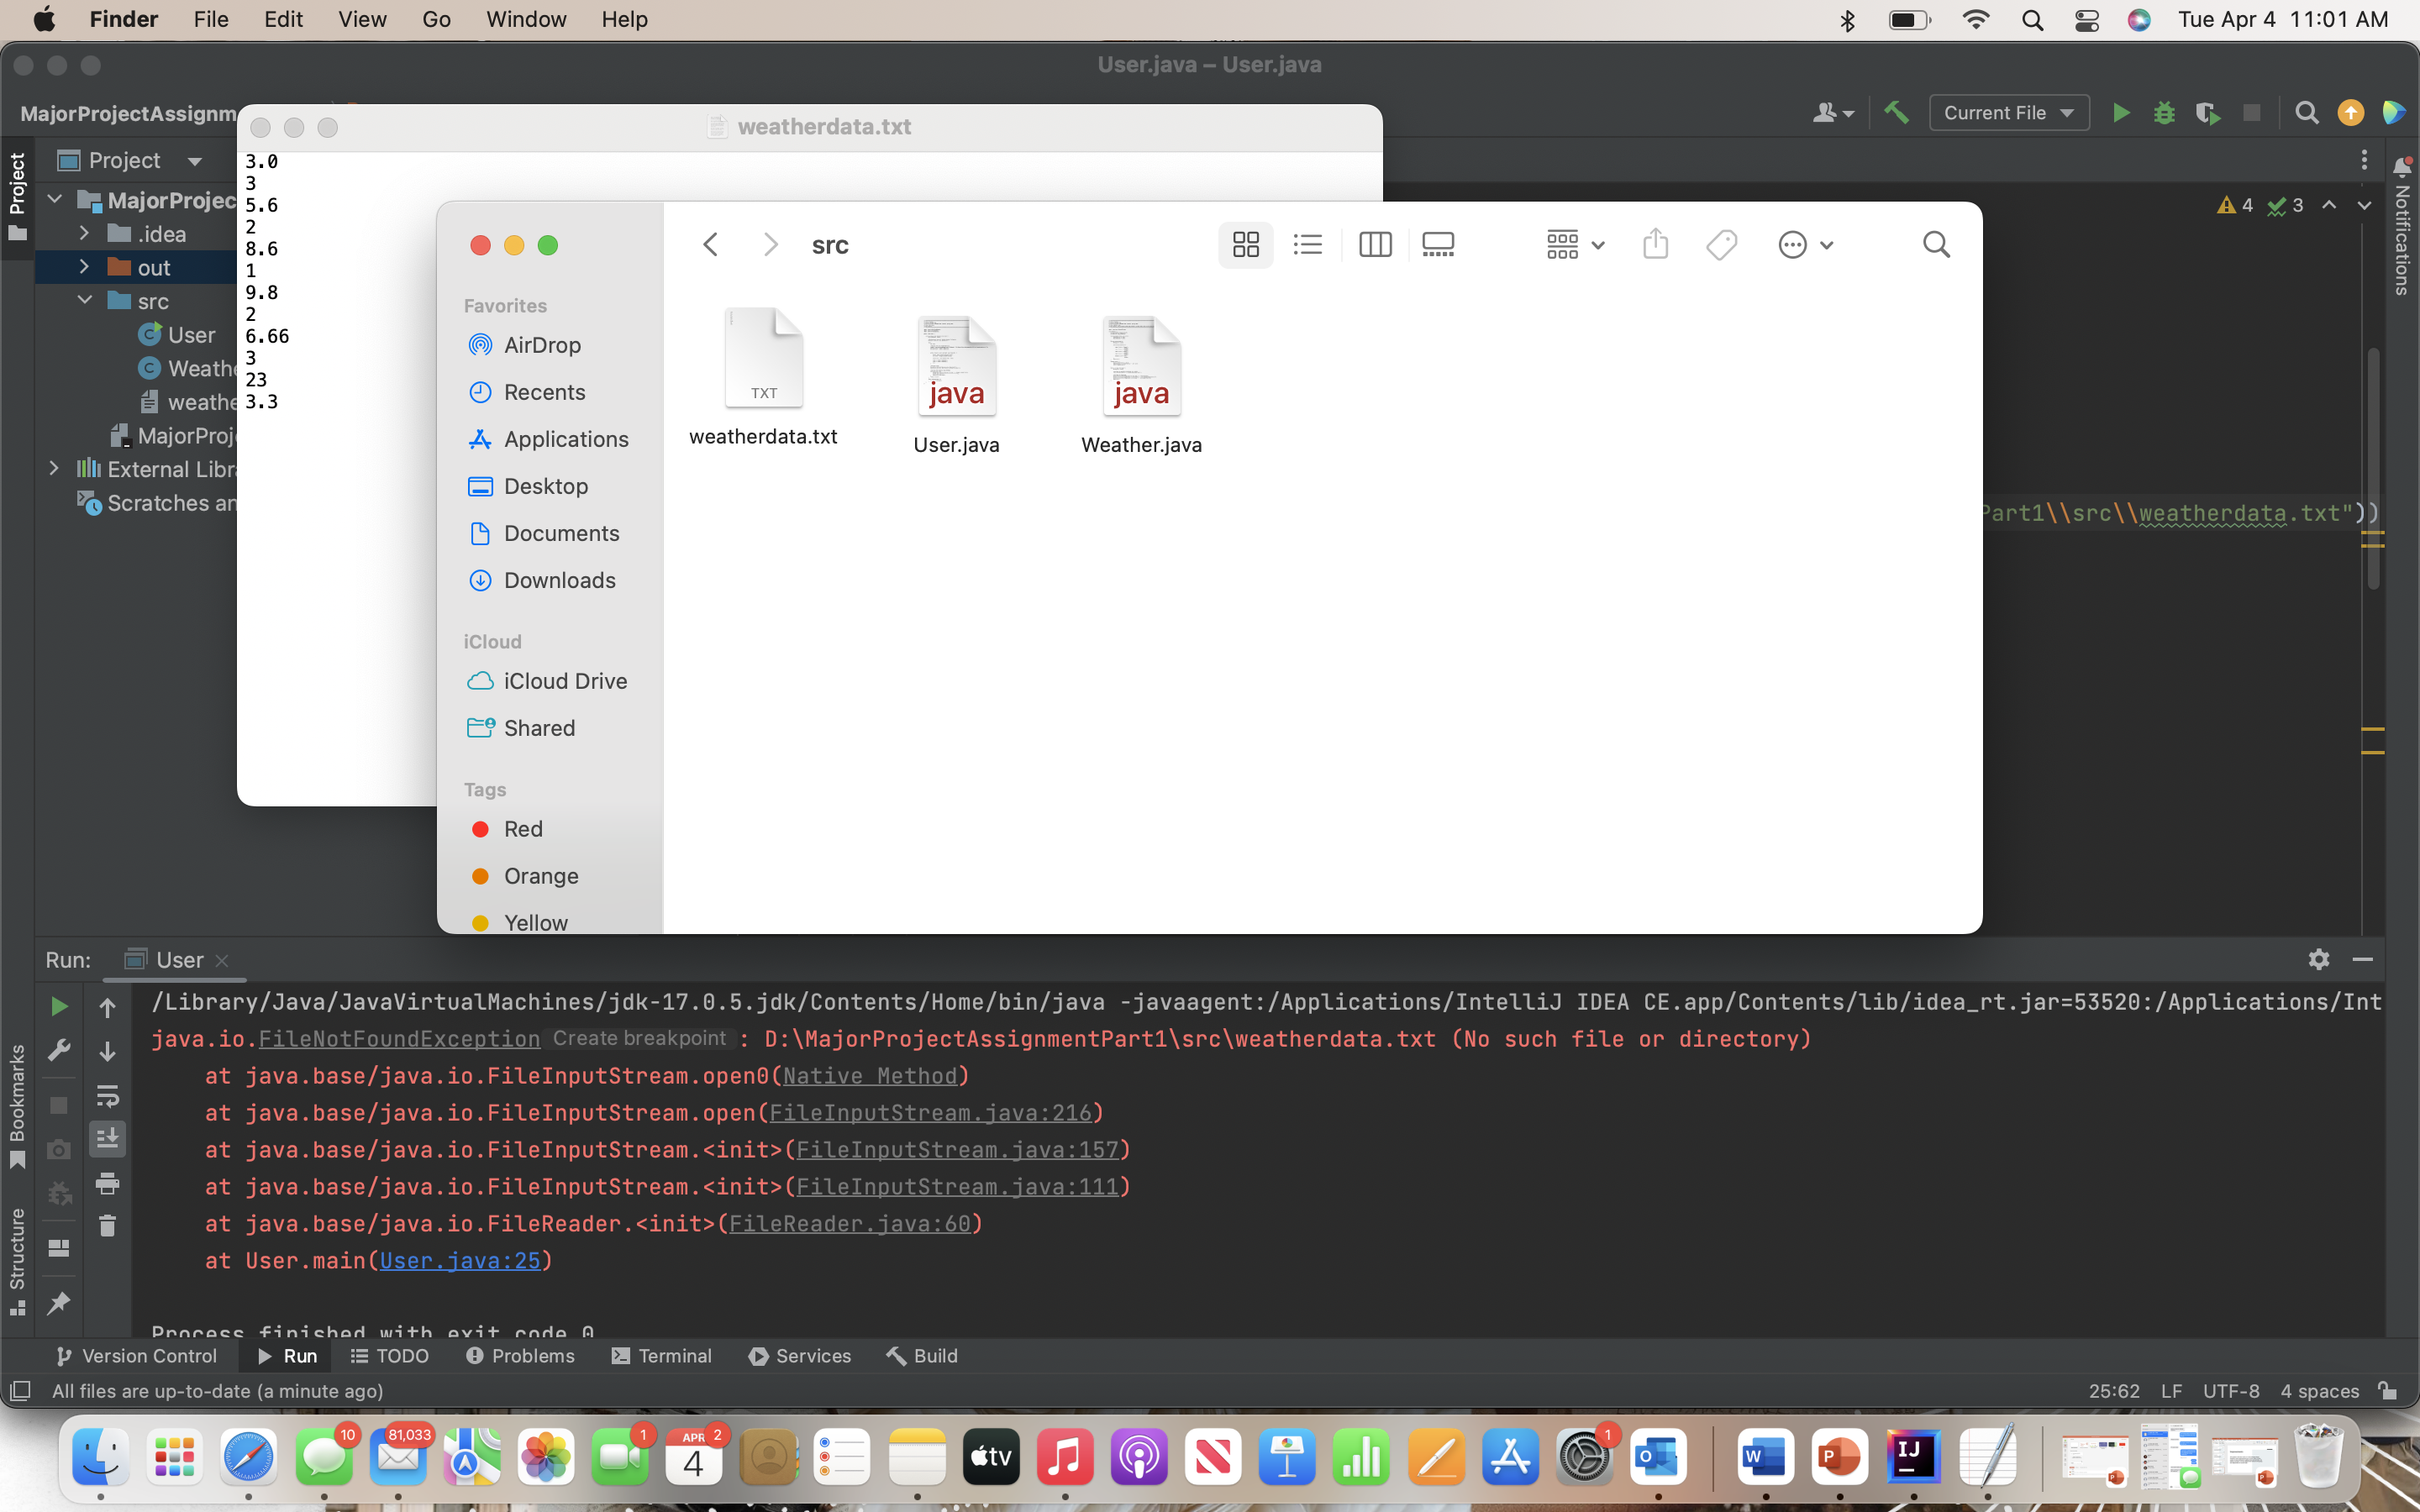Collapse the src folder in Project tree
This screenshot has width=2420, height=1512.
point(84,300)
